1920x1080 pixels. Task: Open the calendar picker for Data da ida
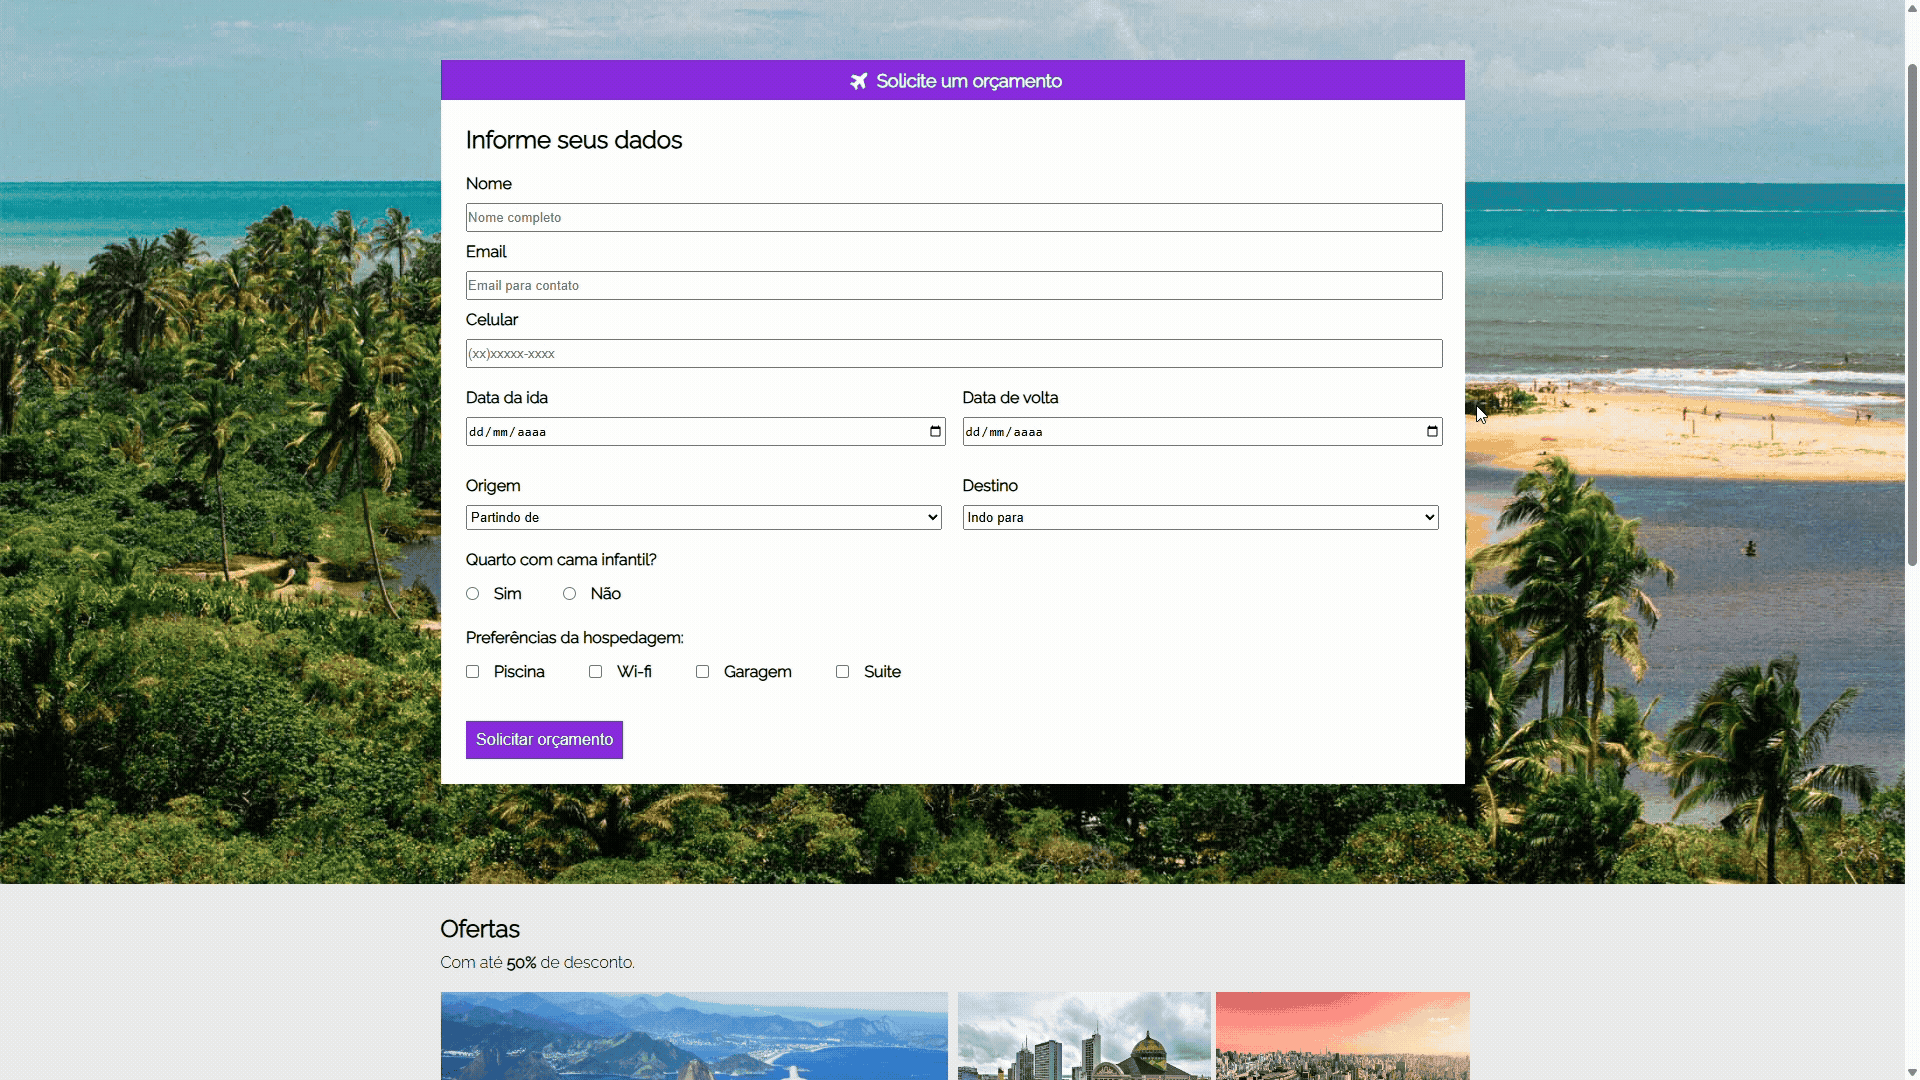pos(935,432)
